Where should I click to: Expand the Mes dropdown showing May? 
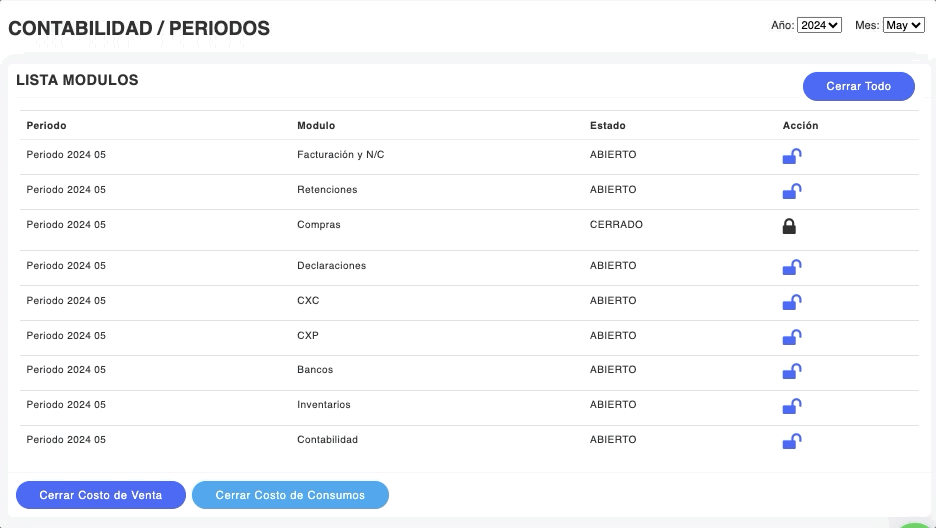(x=903, y=25)
